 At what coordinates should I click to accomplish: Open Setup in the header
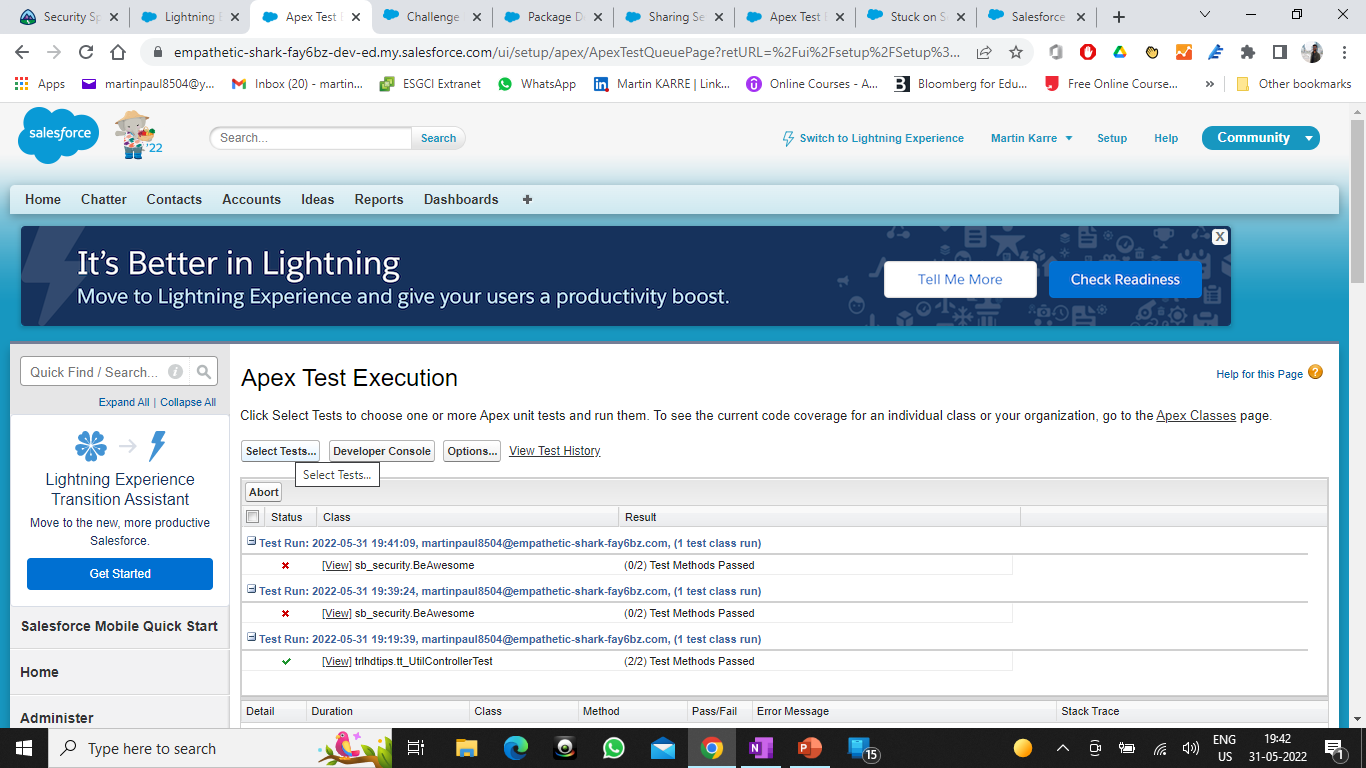click(1112, 138)
